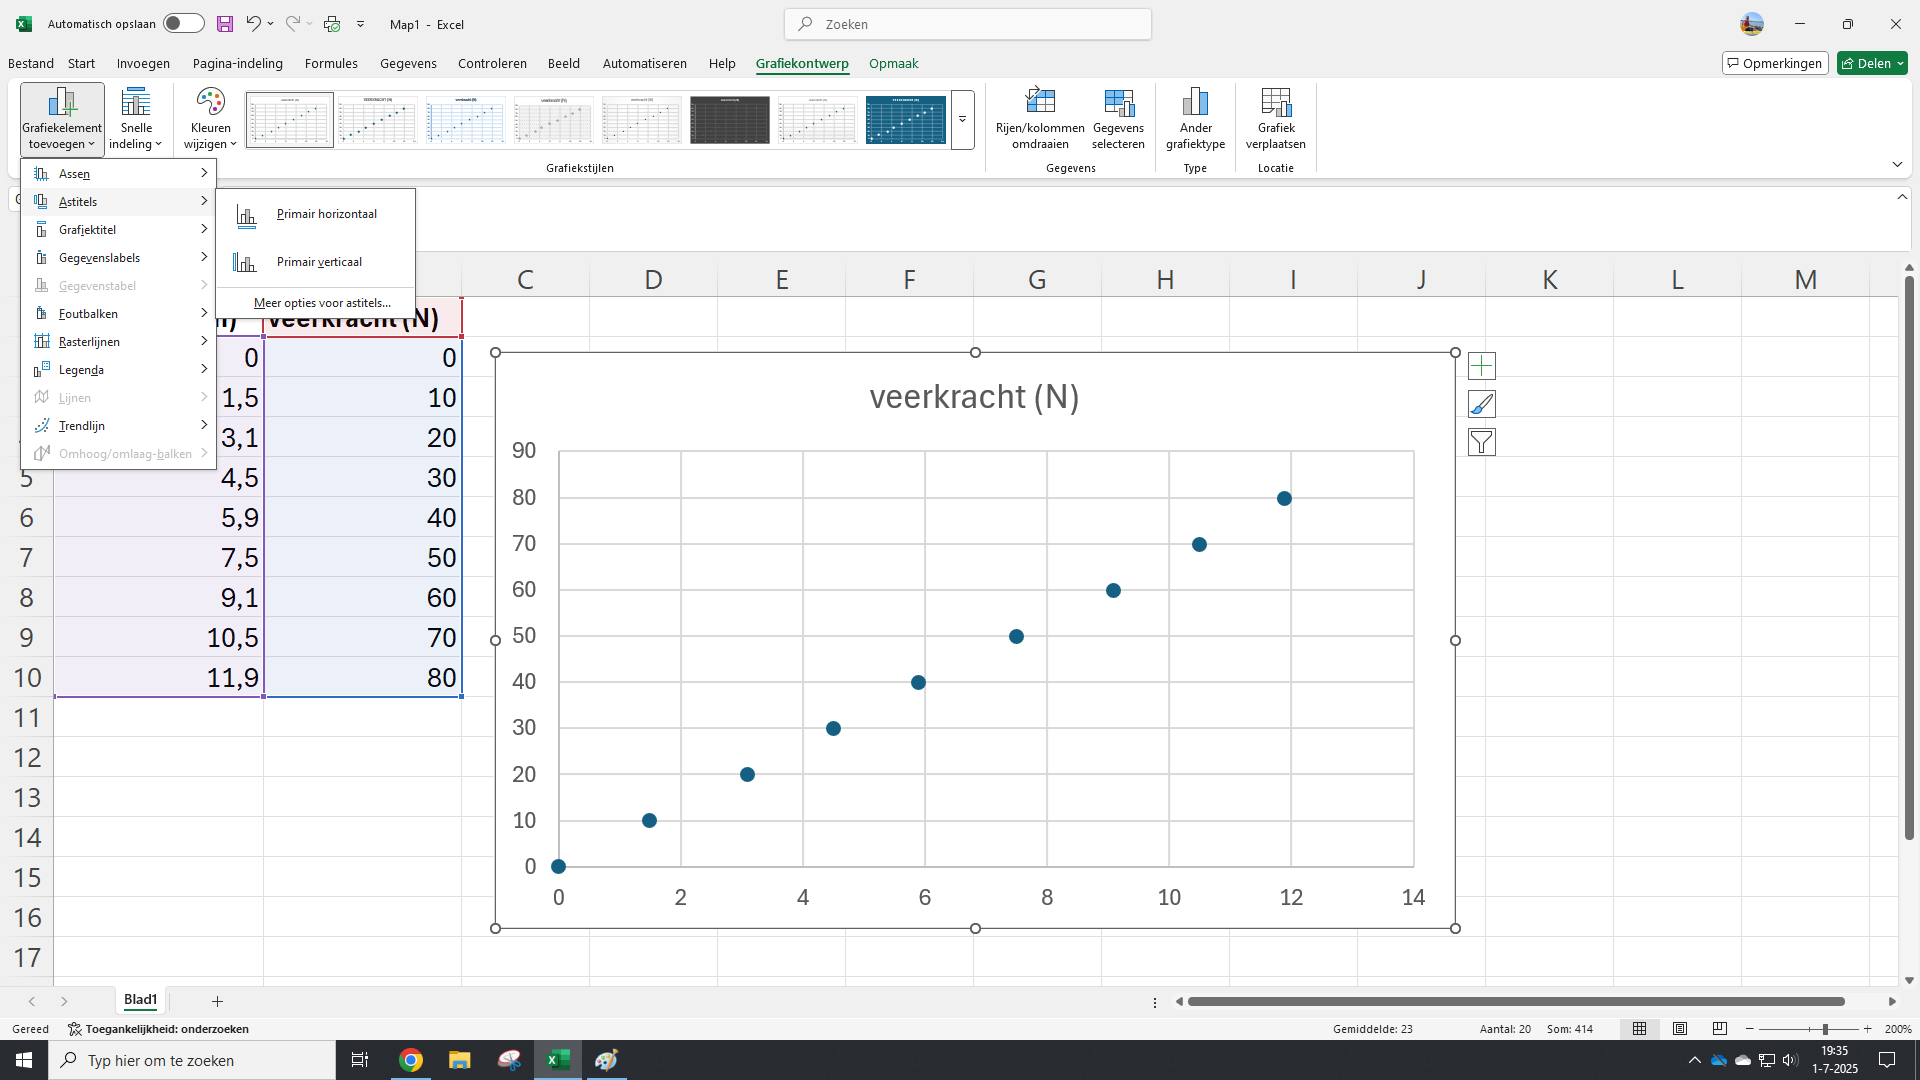This screenshot has width=1920, height=1080.
Task: Switch to page break preview
Action: pos(1720,1029)
